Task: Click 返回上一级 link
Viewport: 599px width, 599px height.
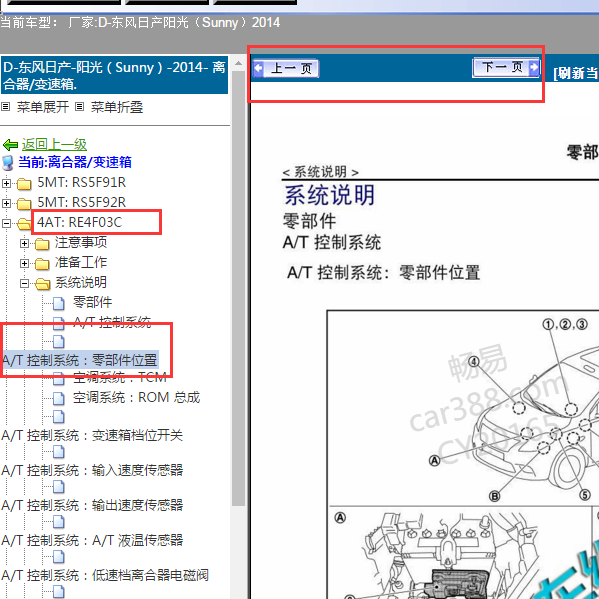Action: click(54, 144)
